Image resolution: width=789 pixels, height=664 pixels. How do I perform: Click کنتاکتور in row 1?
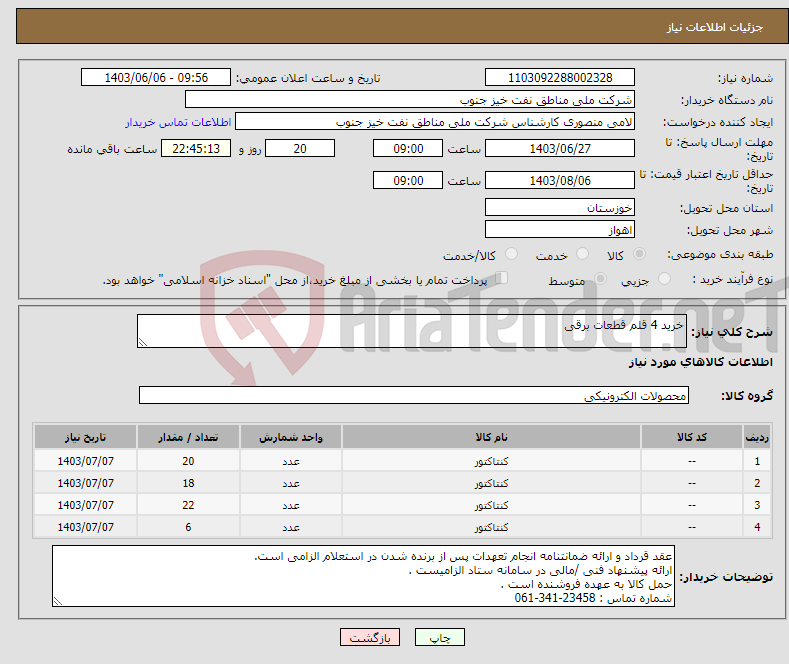coord(491,461)
